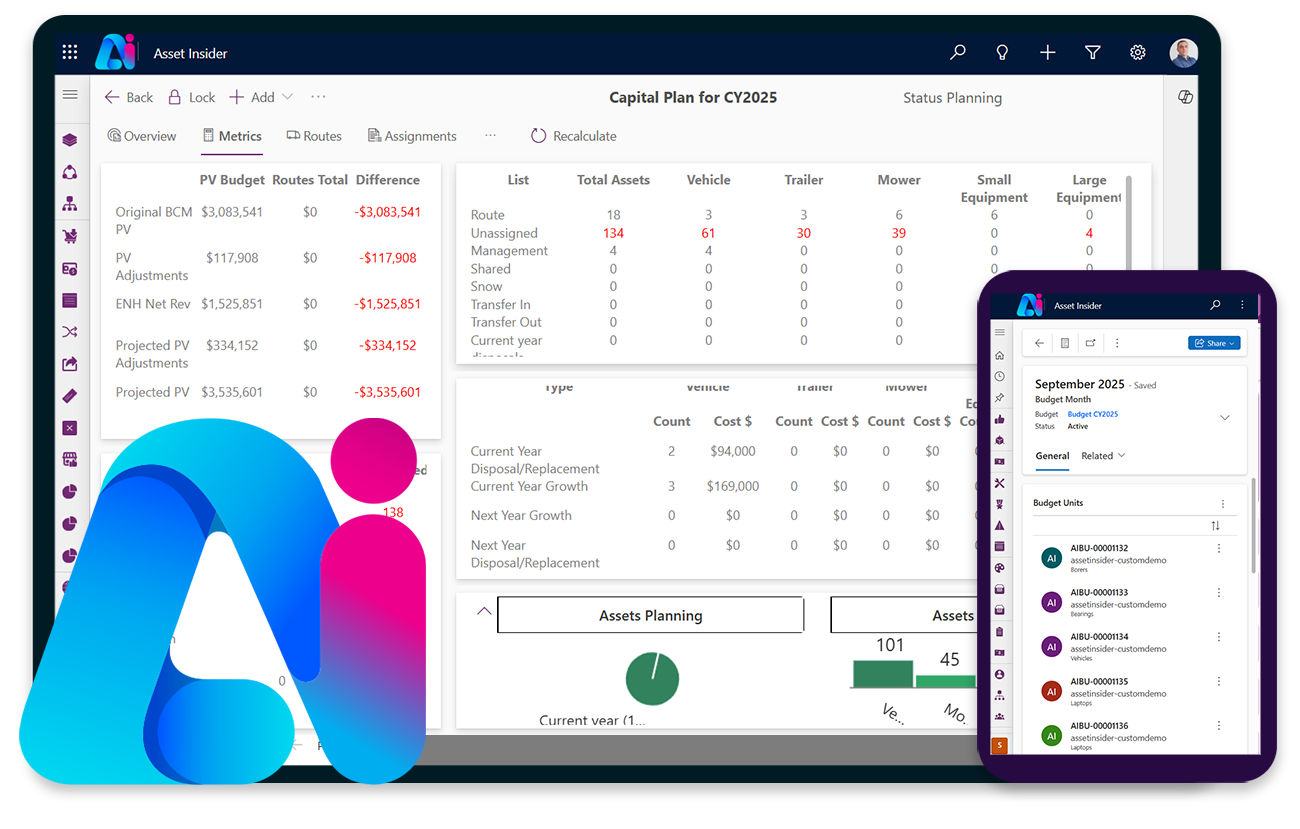Open Recent clock icon in phone sidebar
The width and height of the screenshot is (1300, 829).
(x=999, y=376)
